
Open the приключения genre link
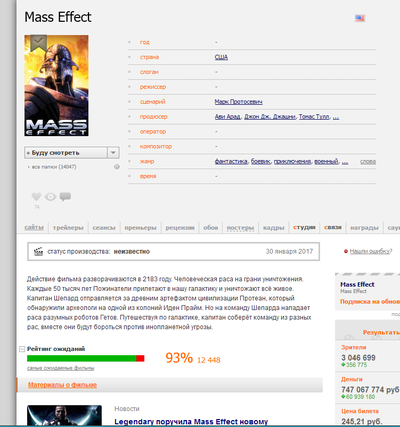coord(292,161)
